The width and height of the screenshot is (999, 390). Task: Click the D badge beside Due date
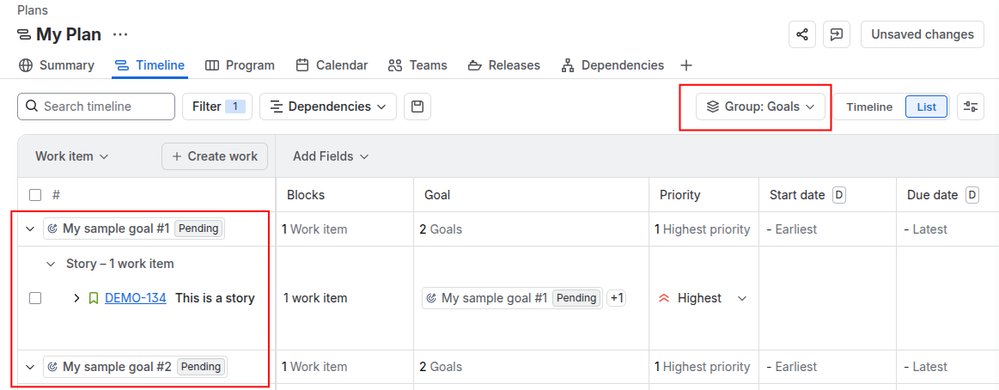972,195
